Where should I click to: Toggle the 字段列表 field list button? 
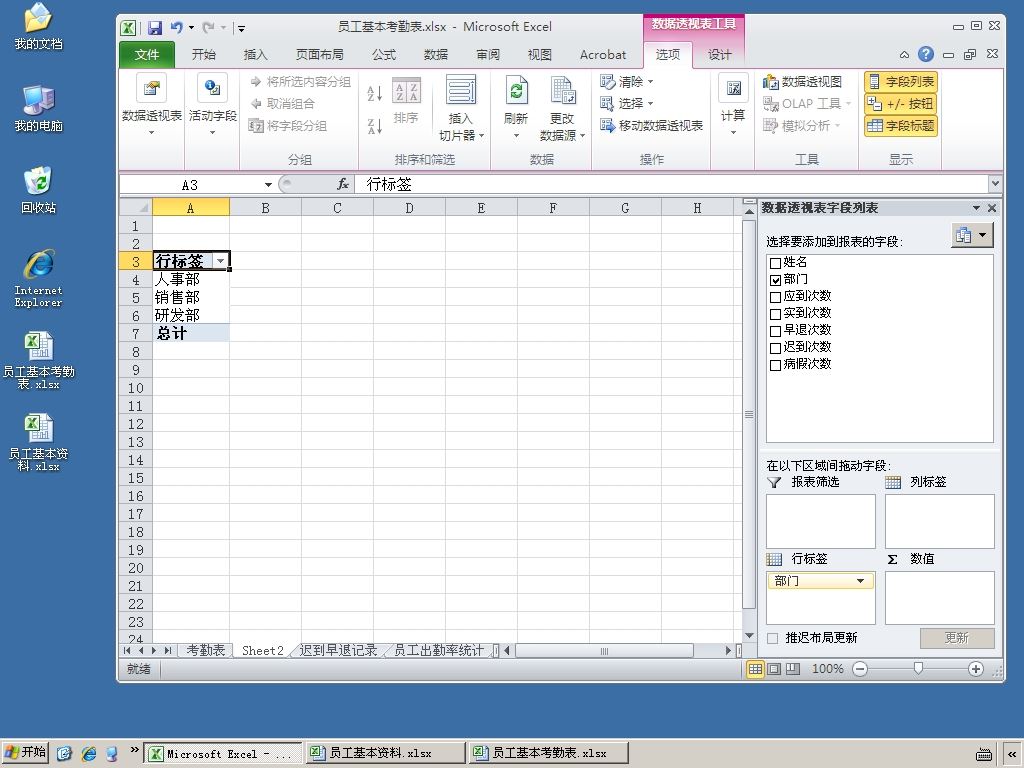pos(901,82)
